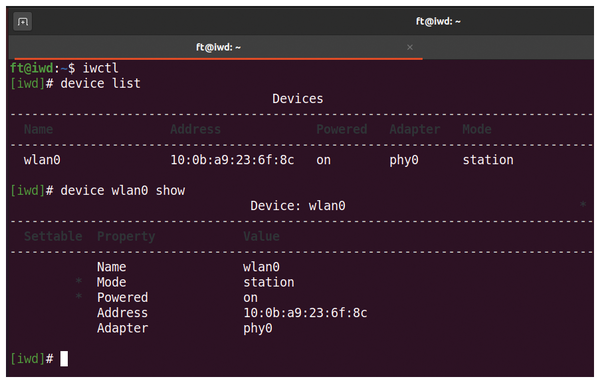Click the cursor at the last [iwd]# prompt

[64, 359]
